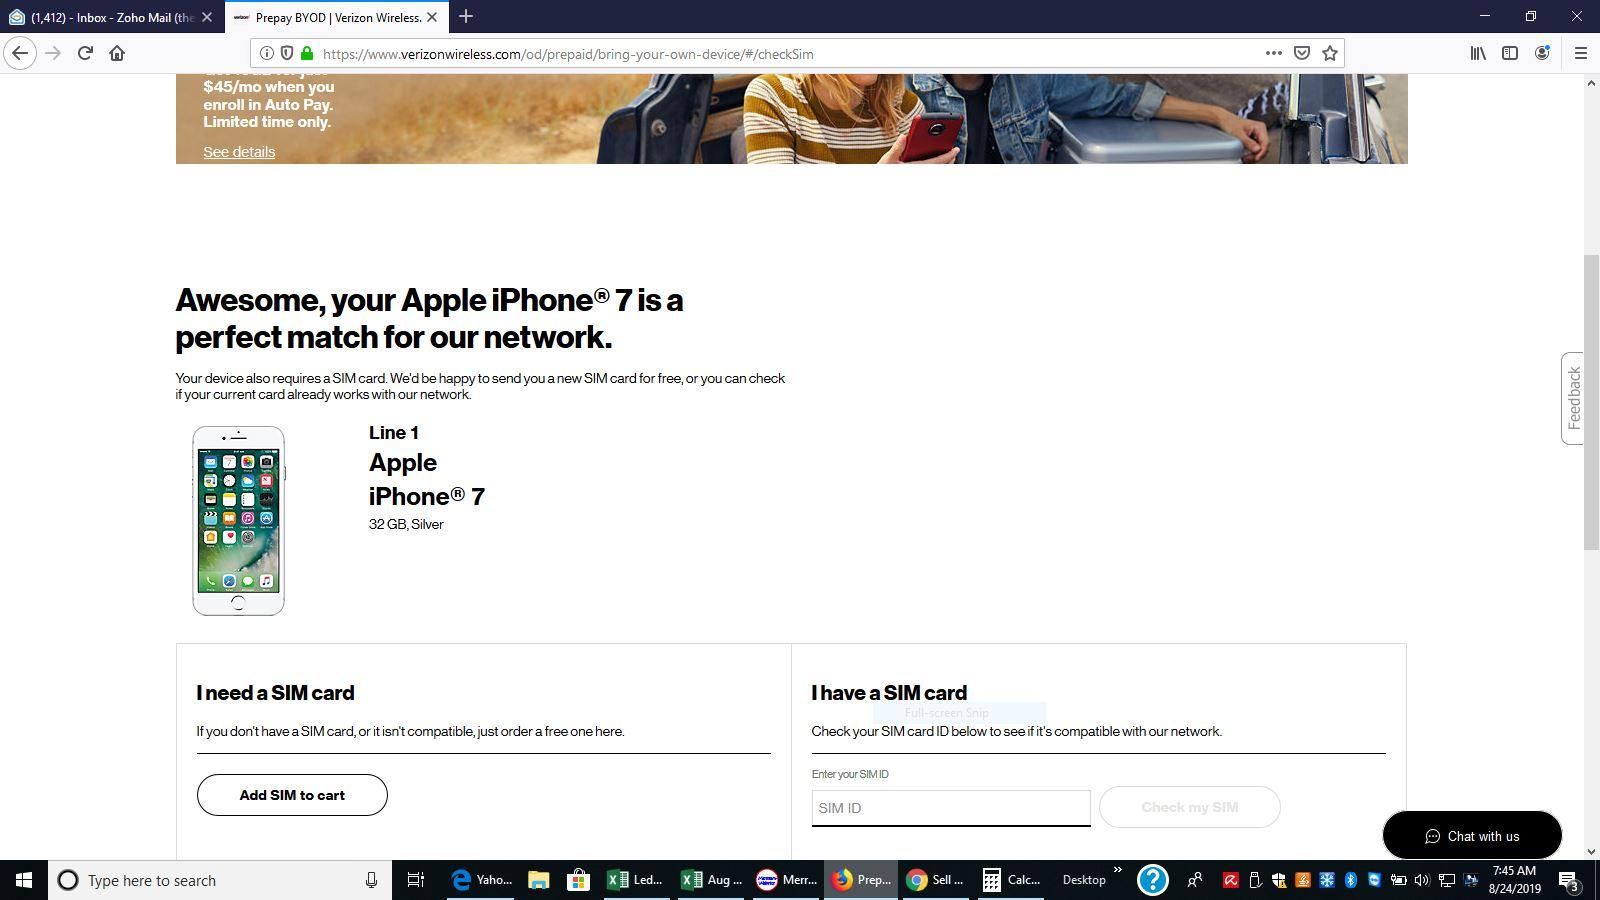Viewport: 1600px width, 900px height.
Task: Open the Firefox home page
Action: 117,53
